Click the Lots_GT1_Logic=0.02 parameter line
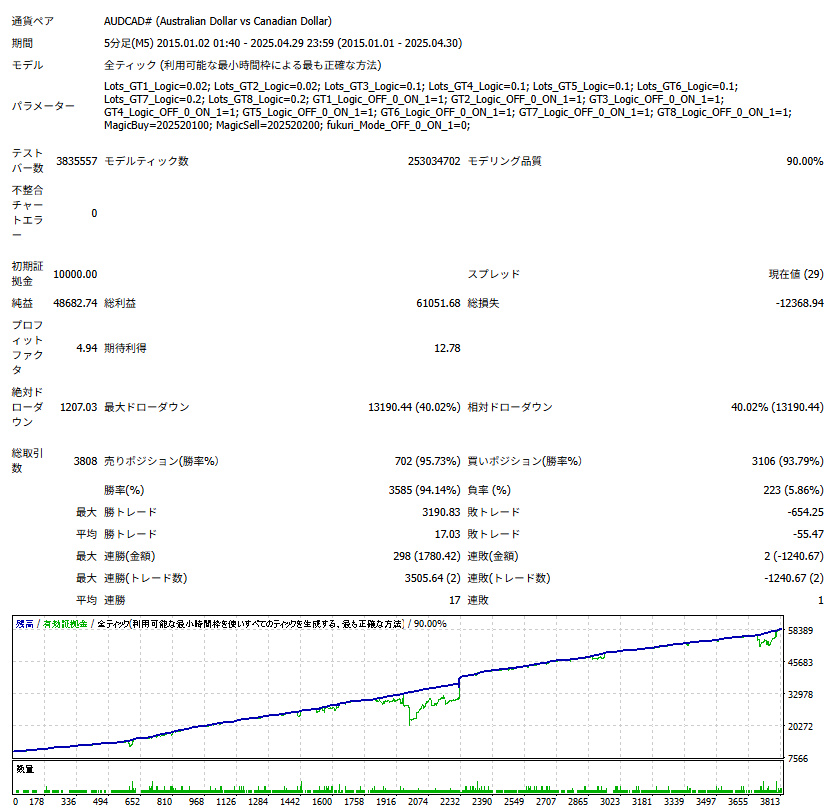Image resolution: width=837 pixels, height=811 pixels. pos(421,86)
